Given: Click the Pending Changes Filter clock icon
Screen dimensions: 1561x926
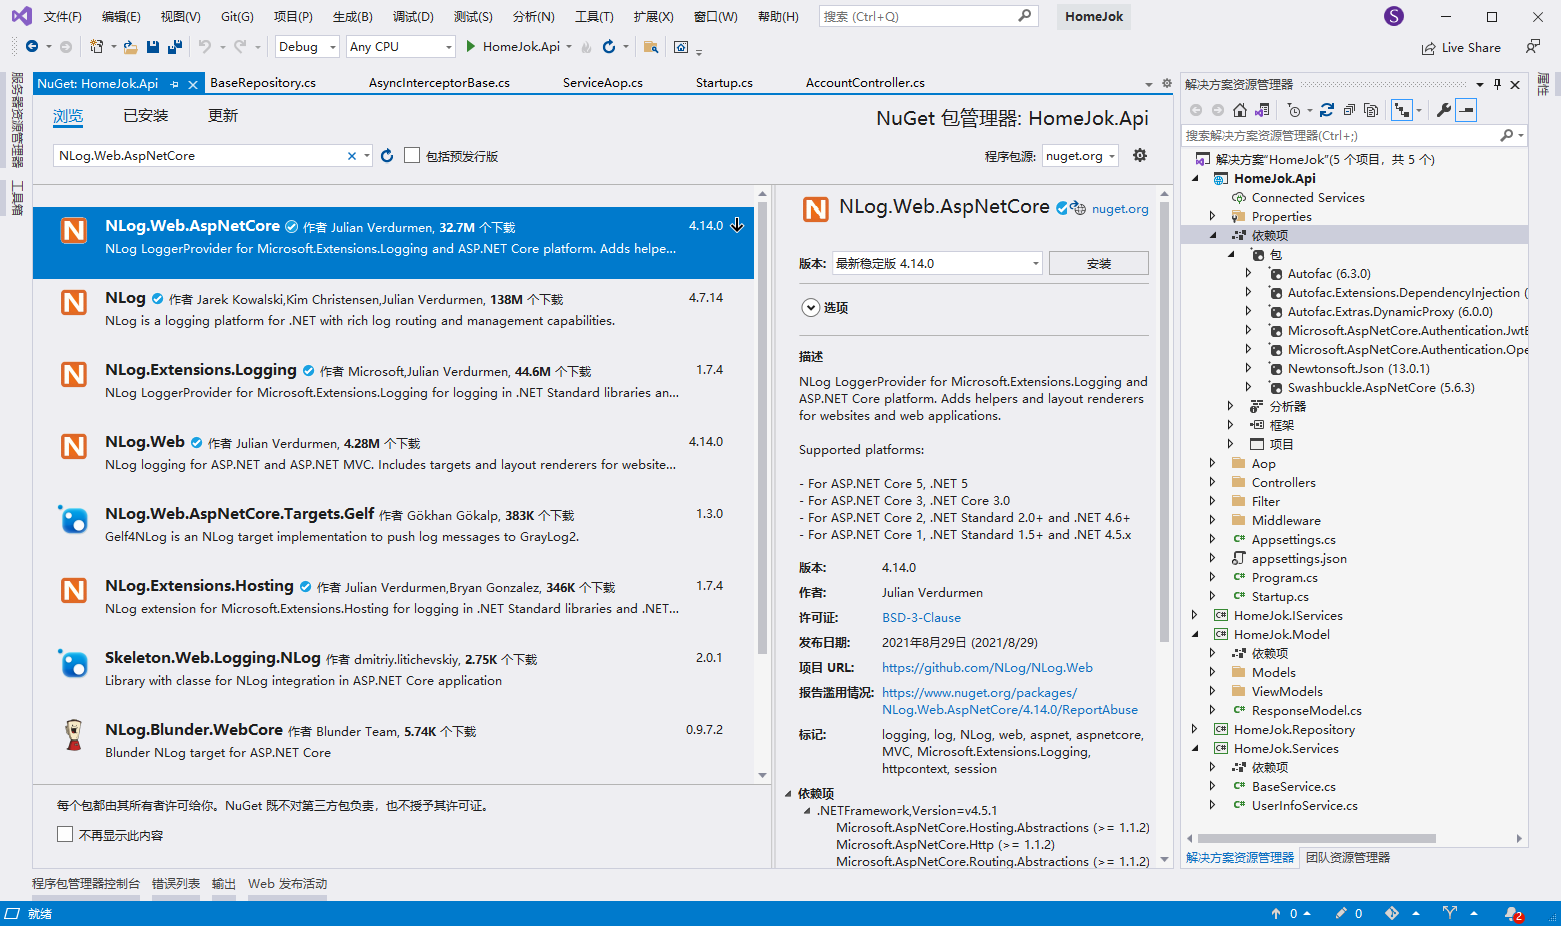Looking at the screenshot, I should 1294,110.
